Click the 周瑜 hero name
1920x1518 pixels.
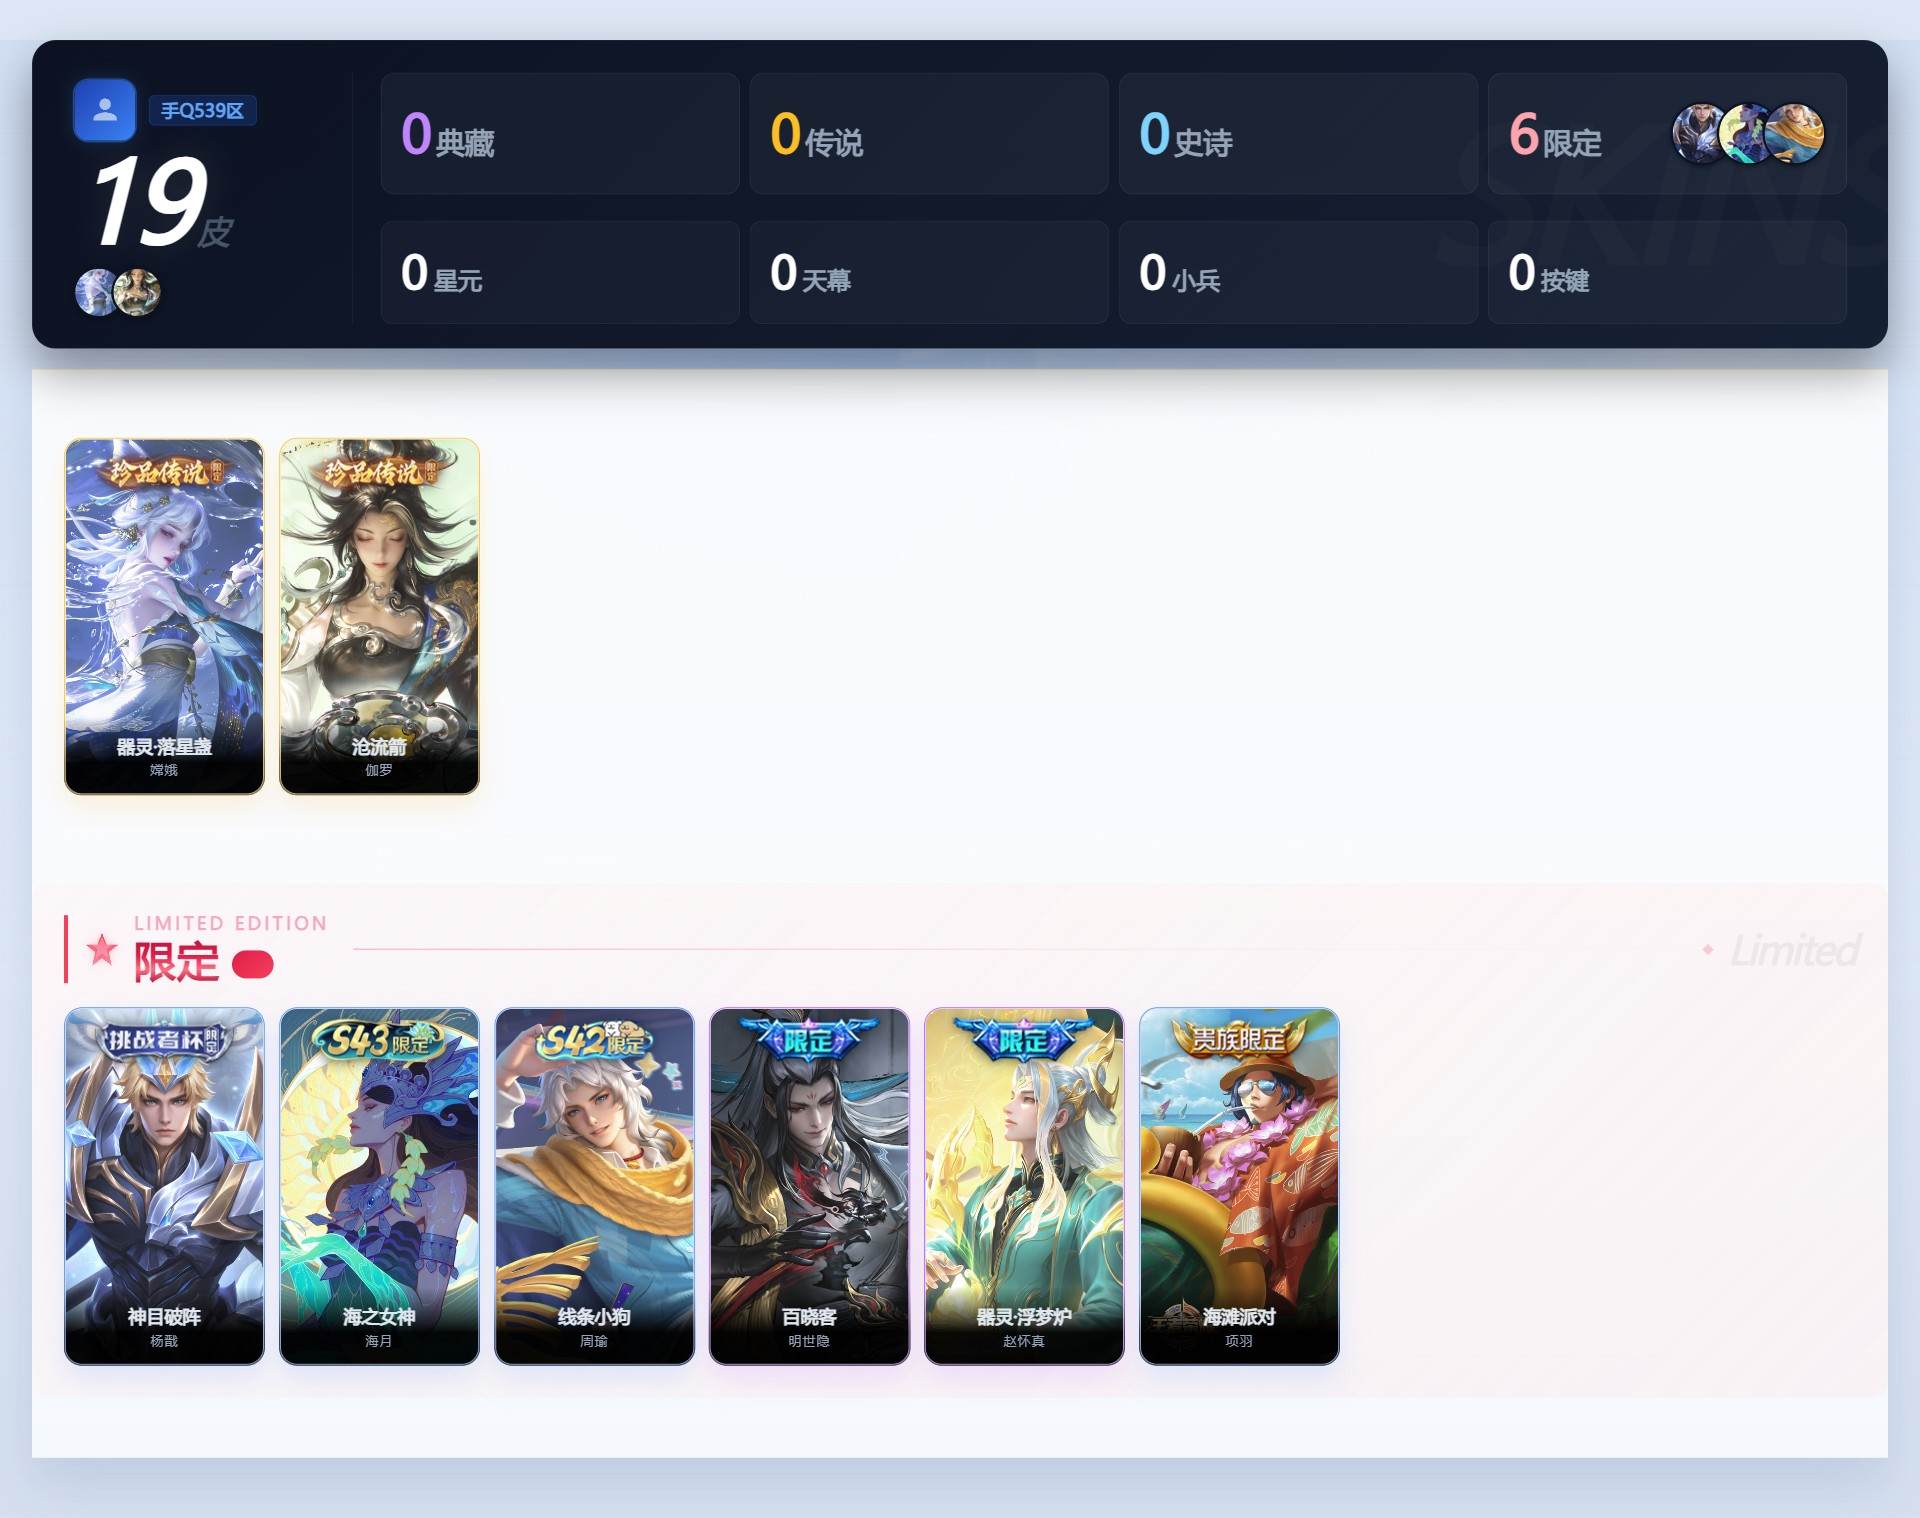click(x=594, y=1341)
